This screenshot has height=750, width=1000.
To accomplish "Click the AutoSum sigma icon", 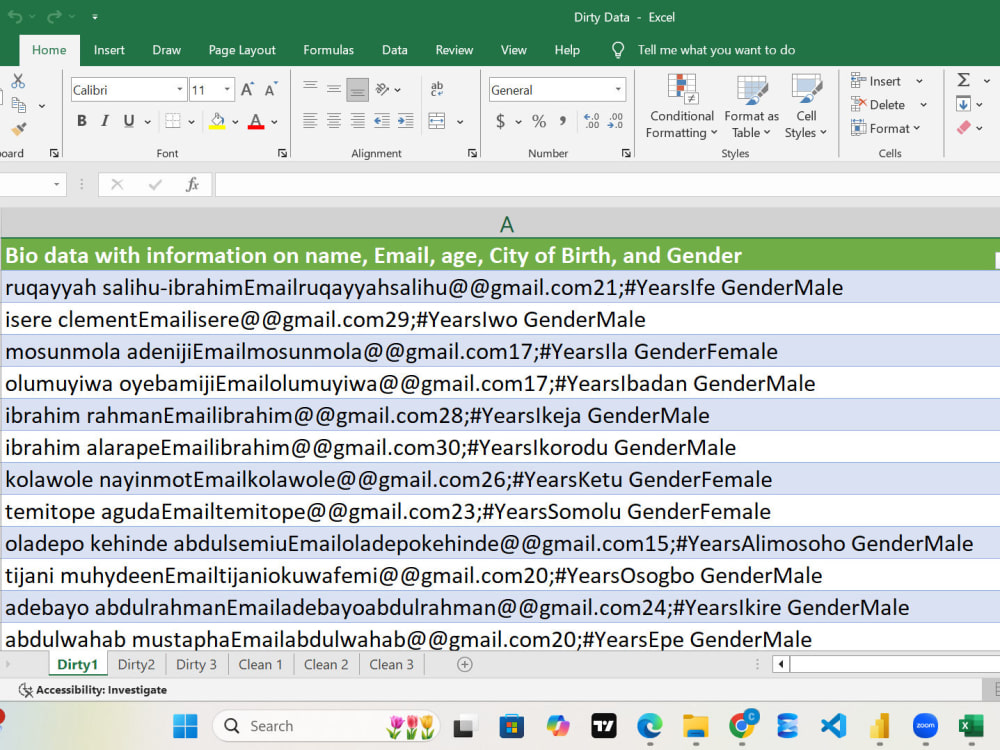I will click(x=964, y=80).
